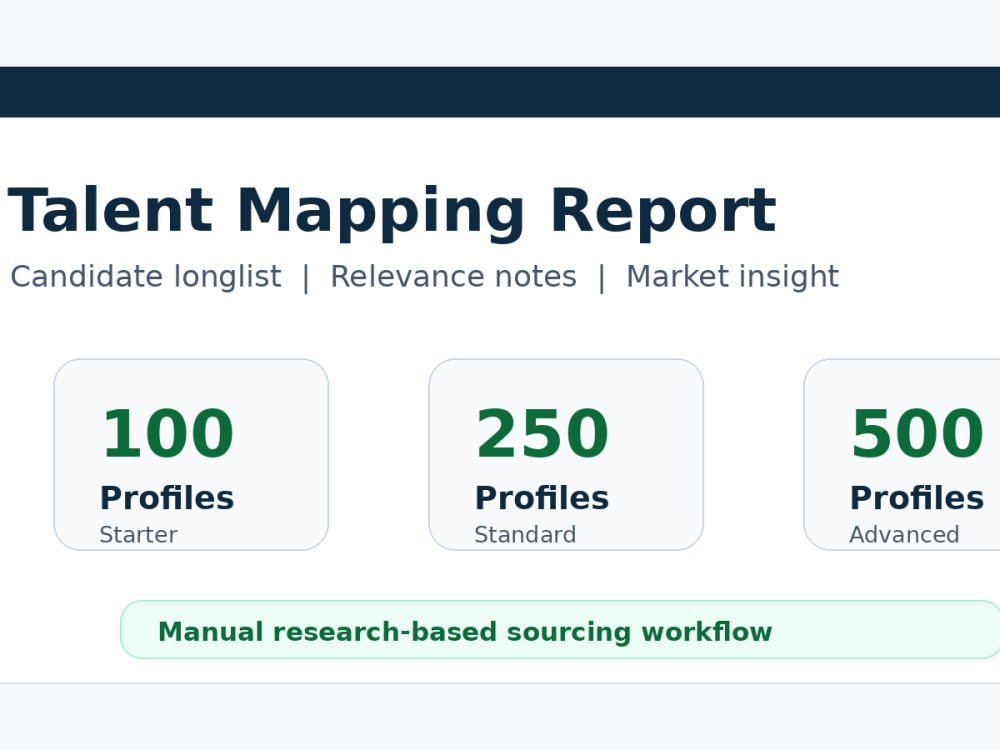
Task: Click the 'Relevance notes' subtitle text
Action: point(453,277)
